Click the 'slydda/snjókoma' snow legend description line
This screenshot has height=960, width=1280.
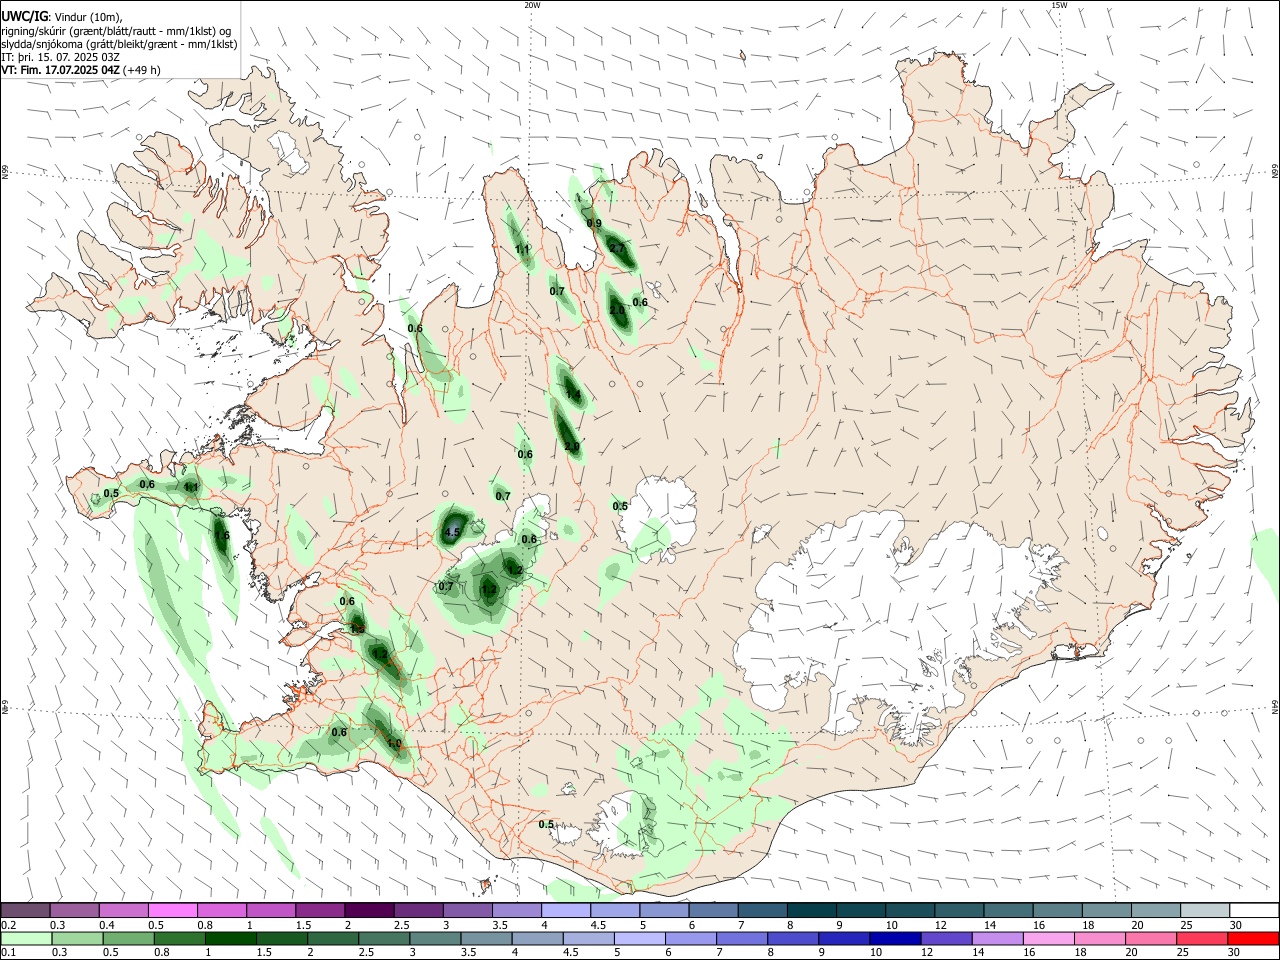[x=119, y=44]
